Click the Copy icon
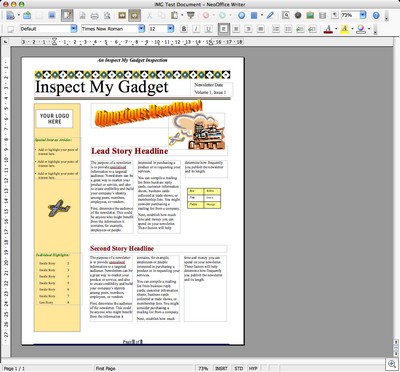Image resolution: width=400 pixels, height=372 pixels. (162, 15)
